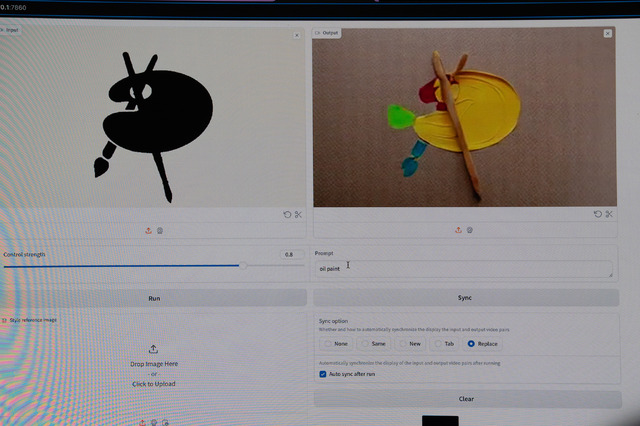
Task: Select the Tab sync option
Action: coord(444,344)
